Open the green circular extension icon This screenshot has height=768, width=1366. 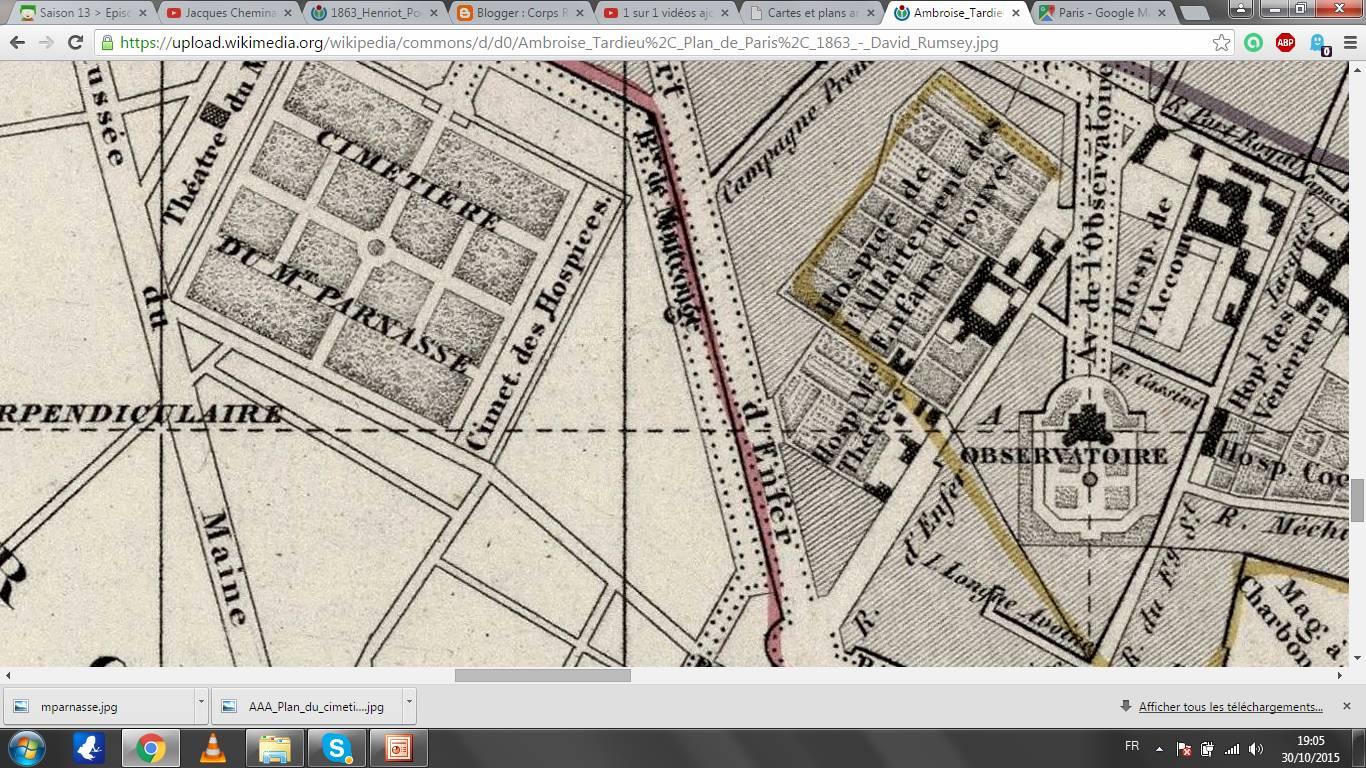pos(1253,43)
